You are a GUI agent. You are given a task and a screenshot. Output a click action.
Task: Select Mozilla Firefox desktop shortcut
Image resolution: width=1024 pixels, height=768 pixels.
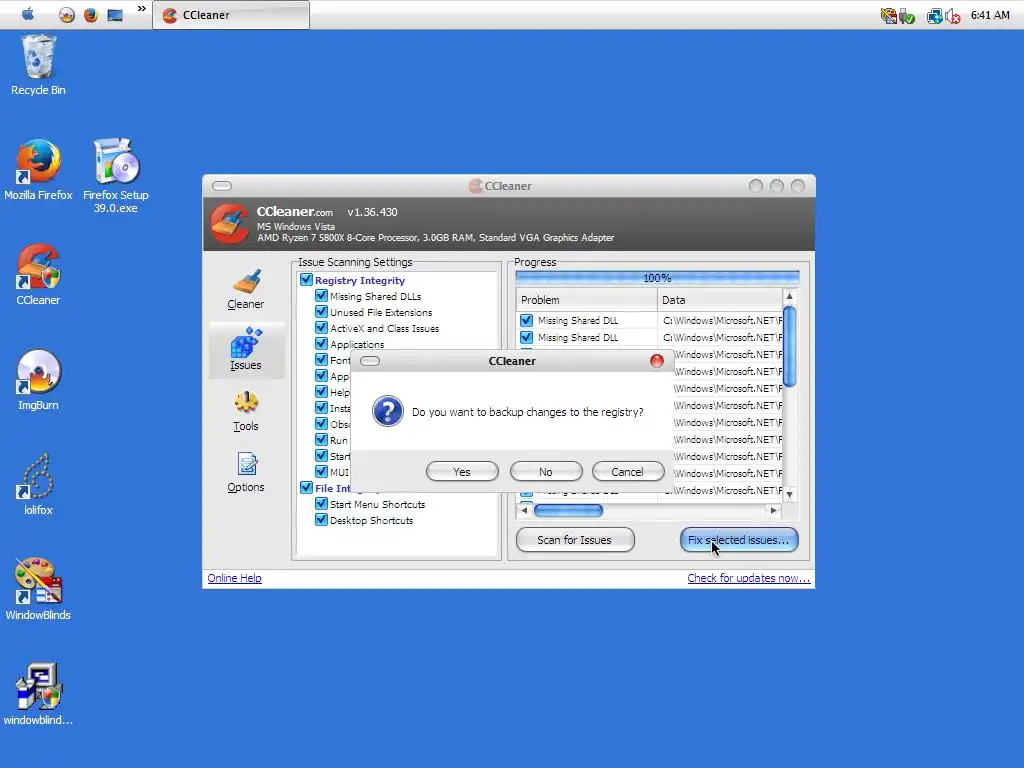coord(38,169)
